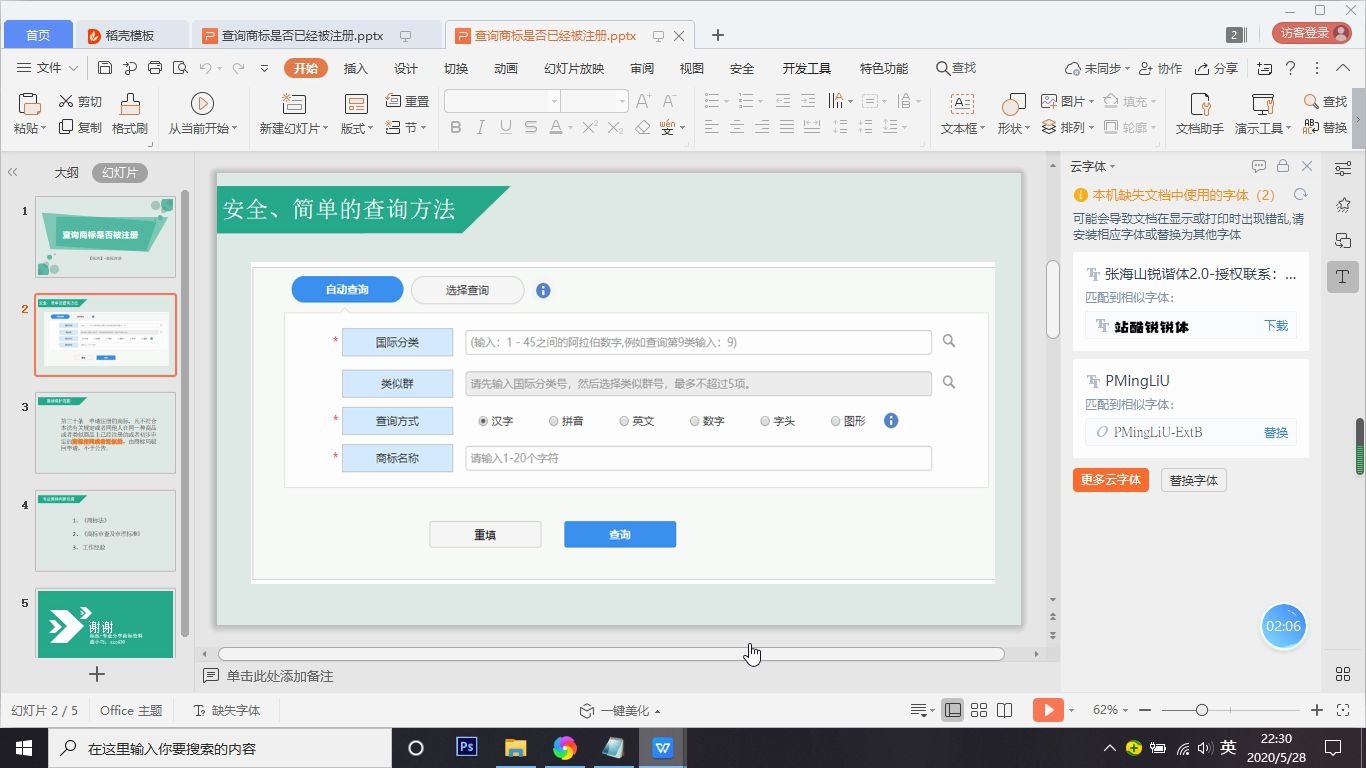Select slide 5 thumbnail showing 谢谢
The height and width of the screenshot is (768, 1366).
tap(105, 622)
